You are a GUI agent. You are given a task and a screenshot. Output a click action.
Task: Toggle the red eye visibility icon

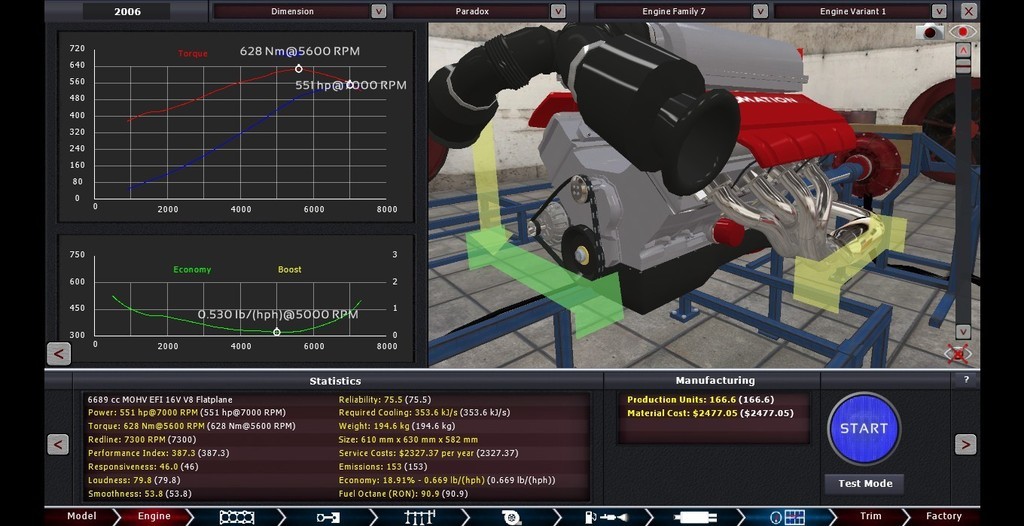tap(964, 32)
